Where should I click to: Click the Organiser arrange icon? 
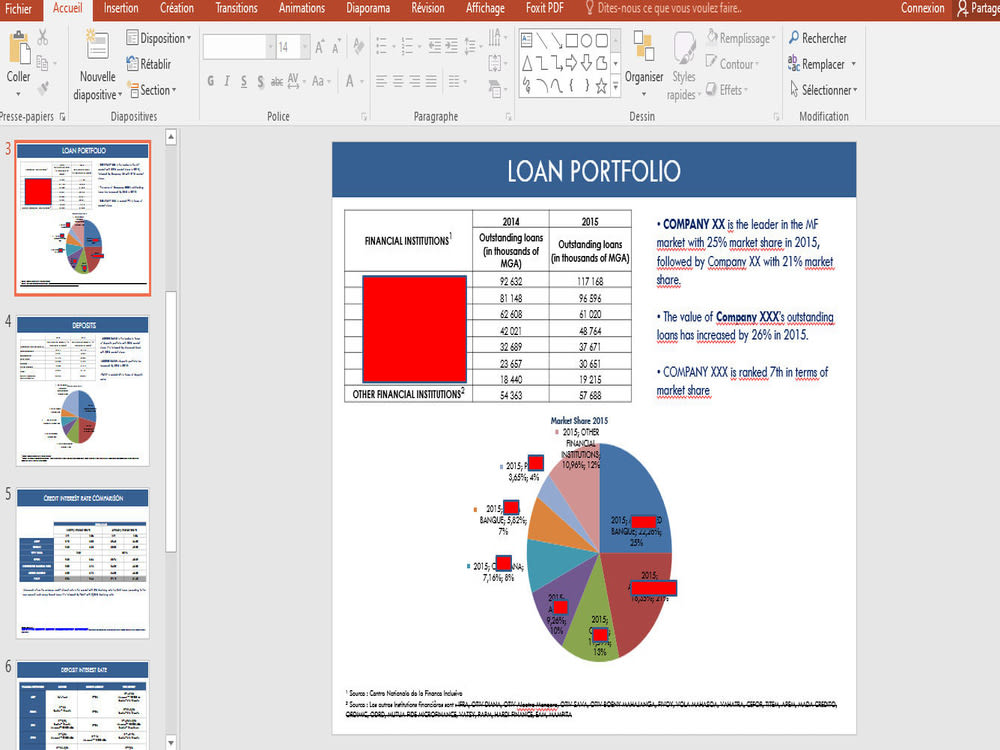pyautogui.click(x=643, y=47)
